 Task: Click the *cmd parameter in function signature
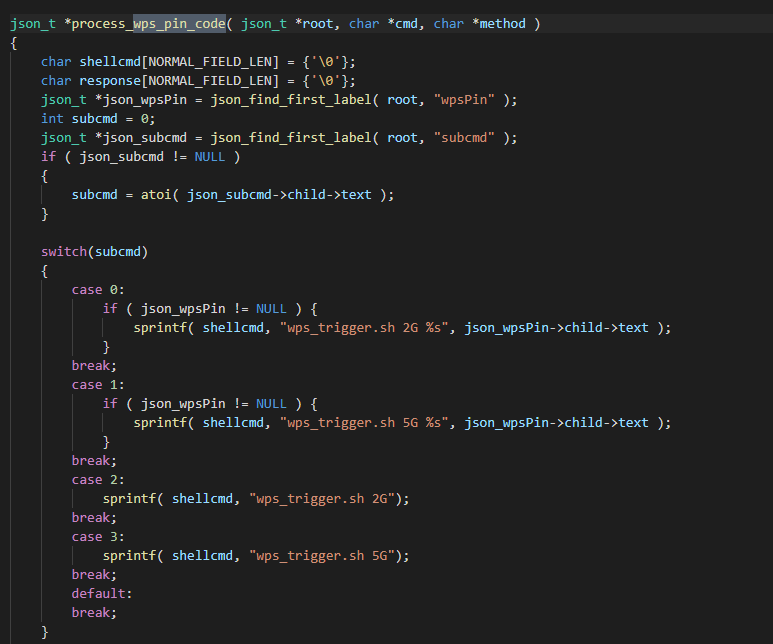coord(402,24)
